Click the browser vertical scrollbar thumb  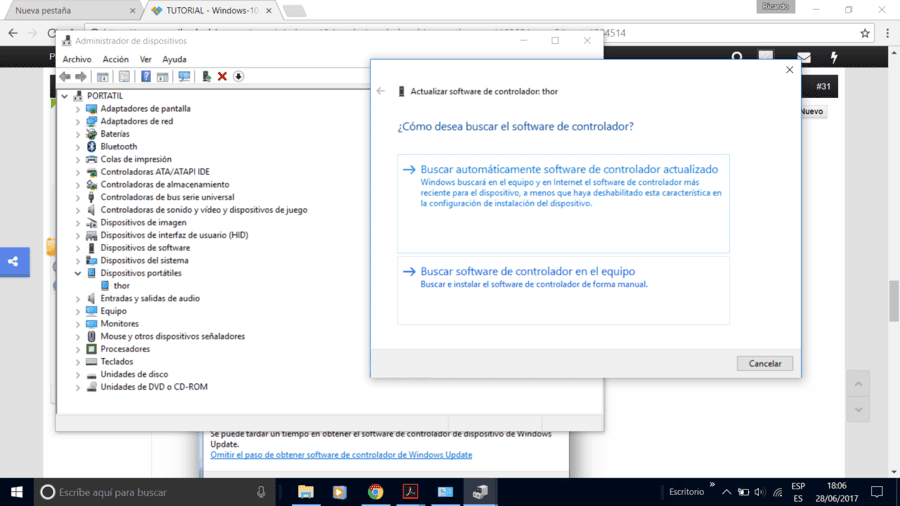tap(894, 301)
